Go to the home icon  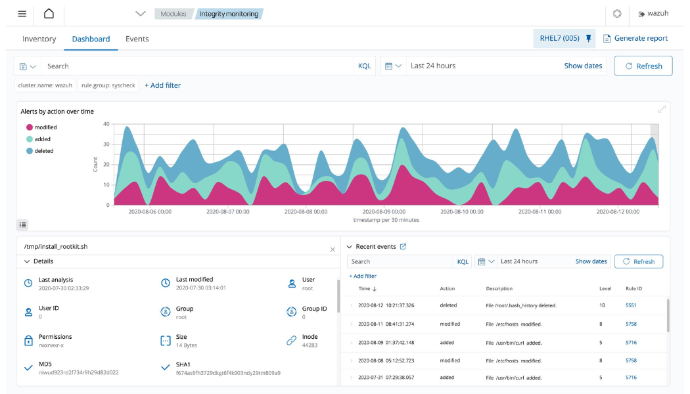click(x=49, y=14)
